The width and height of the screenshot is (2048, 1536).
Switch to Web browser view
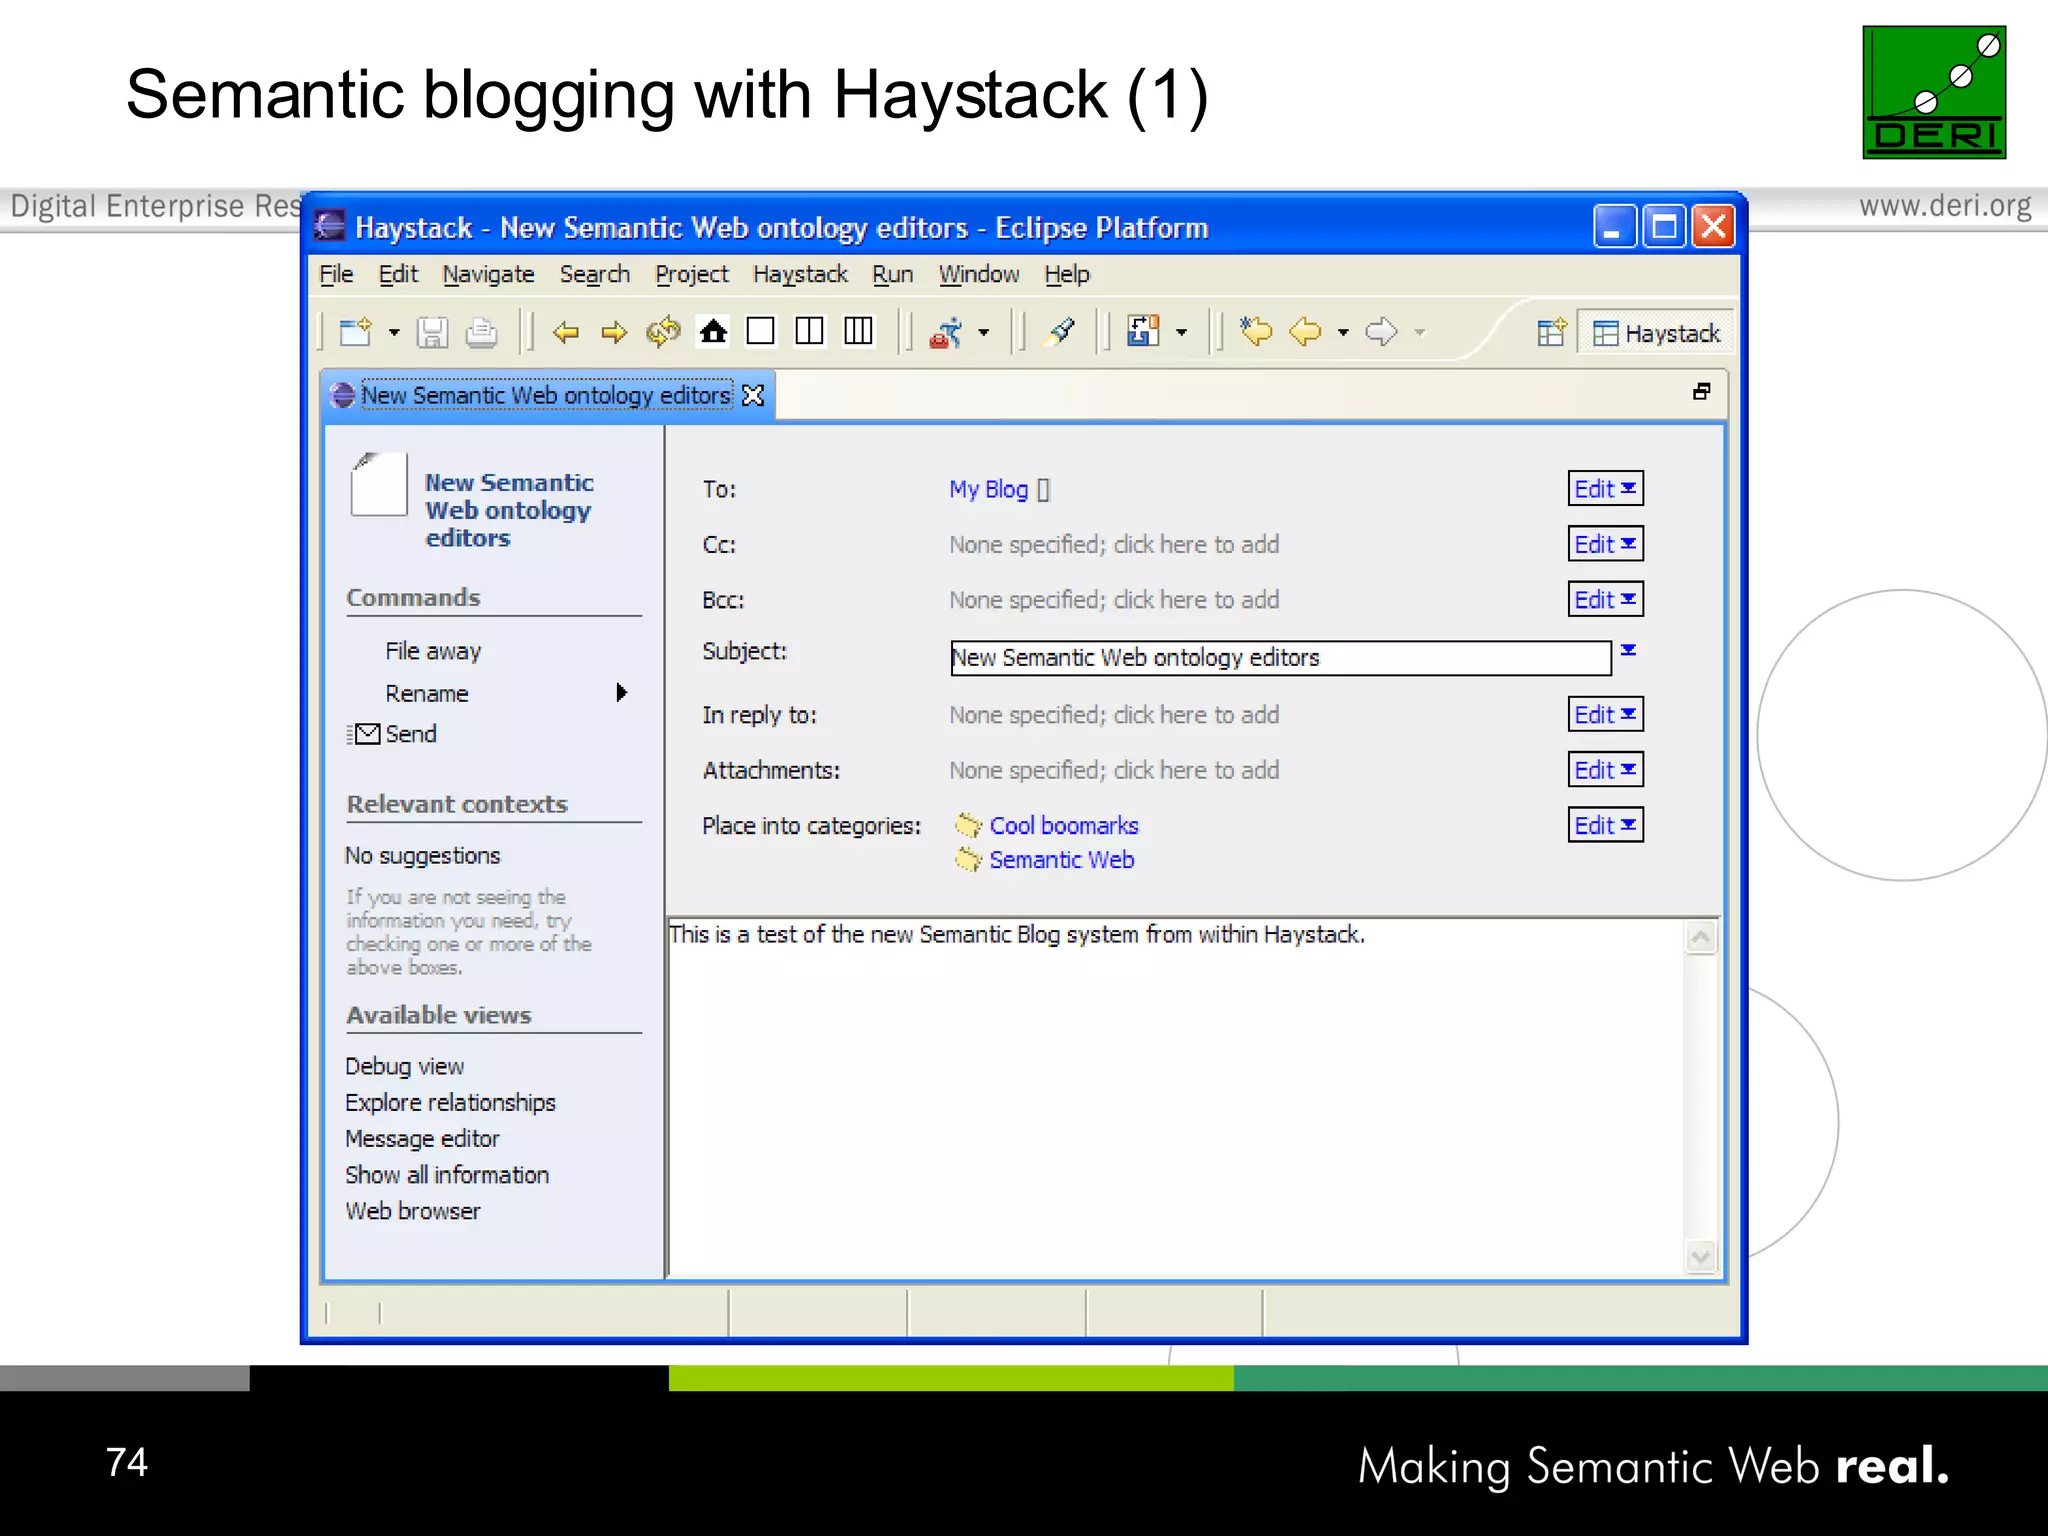(412, 1210)
